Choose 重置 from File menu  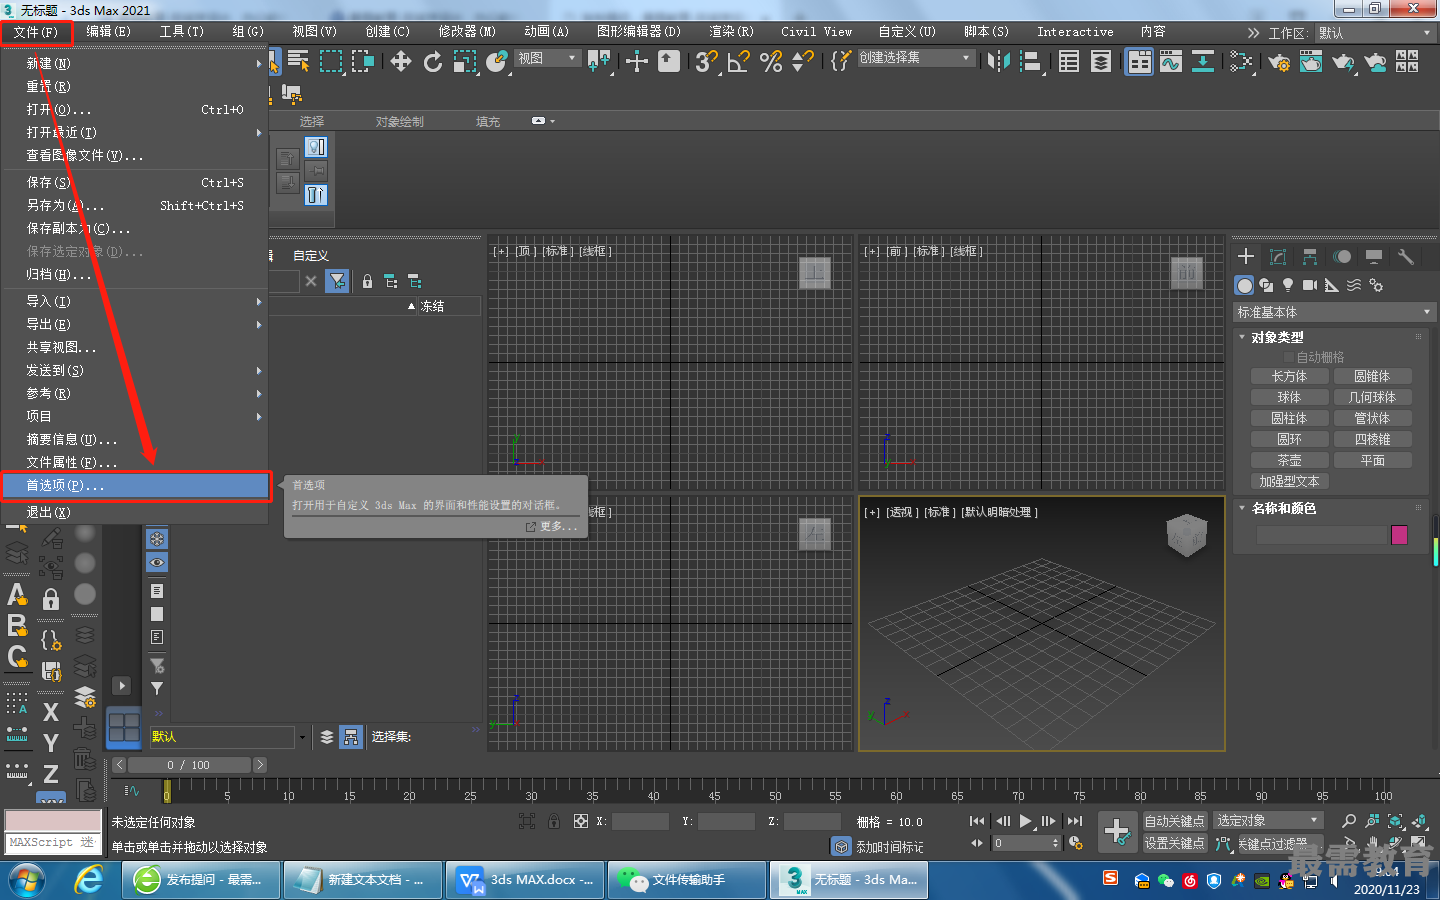point(134,86)
